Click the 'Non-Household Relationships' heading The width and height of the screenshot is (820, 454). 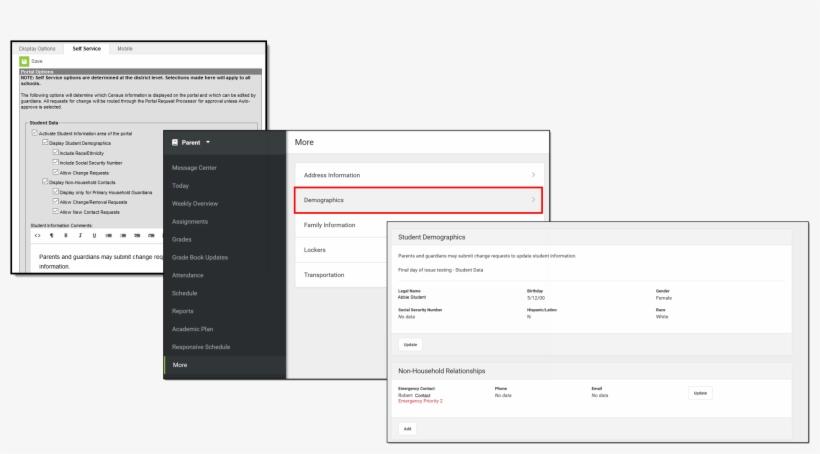[x=441, y=371]
